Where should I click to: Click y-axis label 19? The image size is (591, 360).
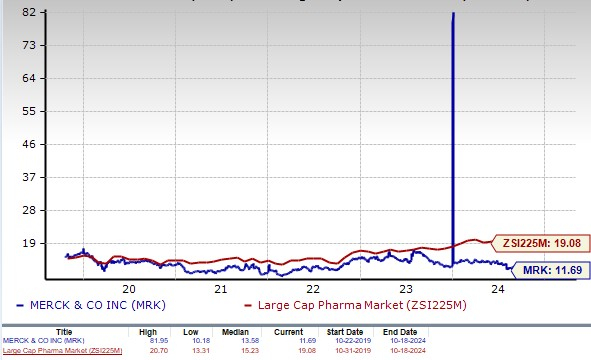click(x=29, y=243)
